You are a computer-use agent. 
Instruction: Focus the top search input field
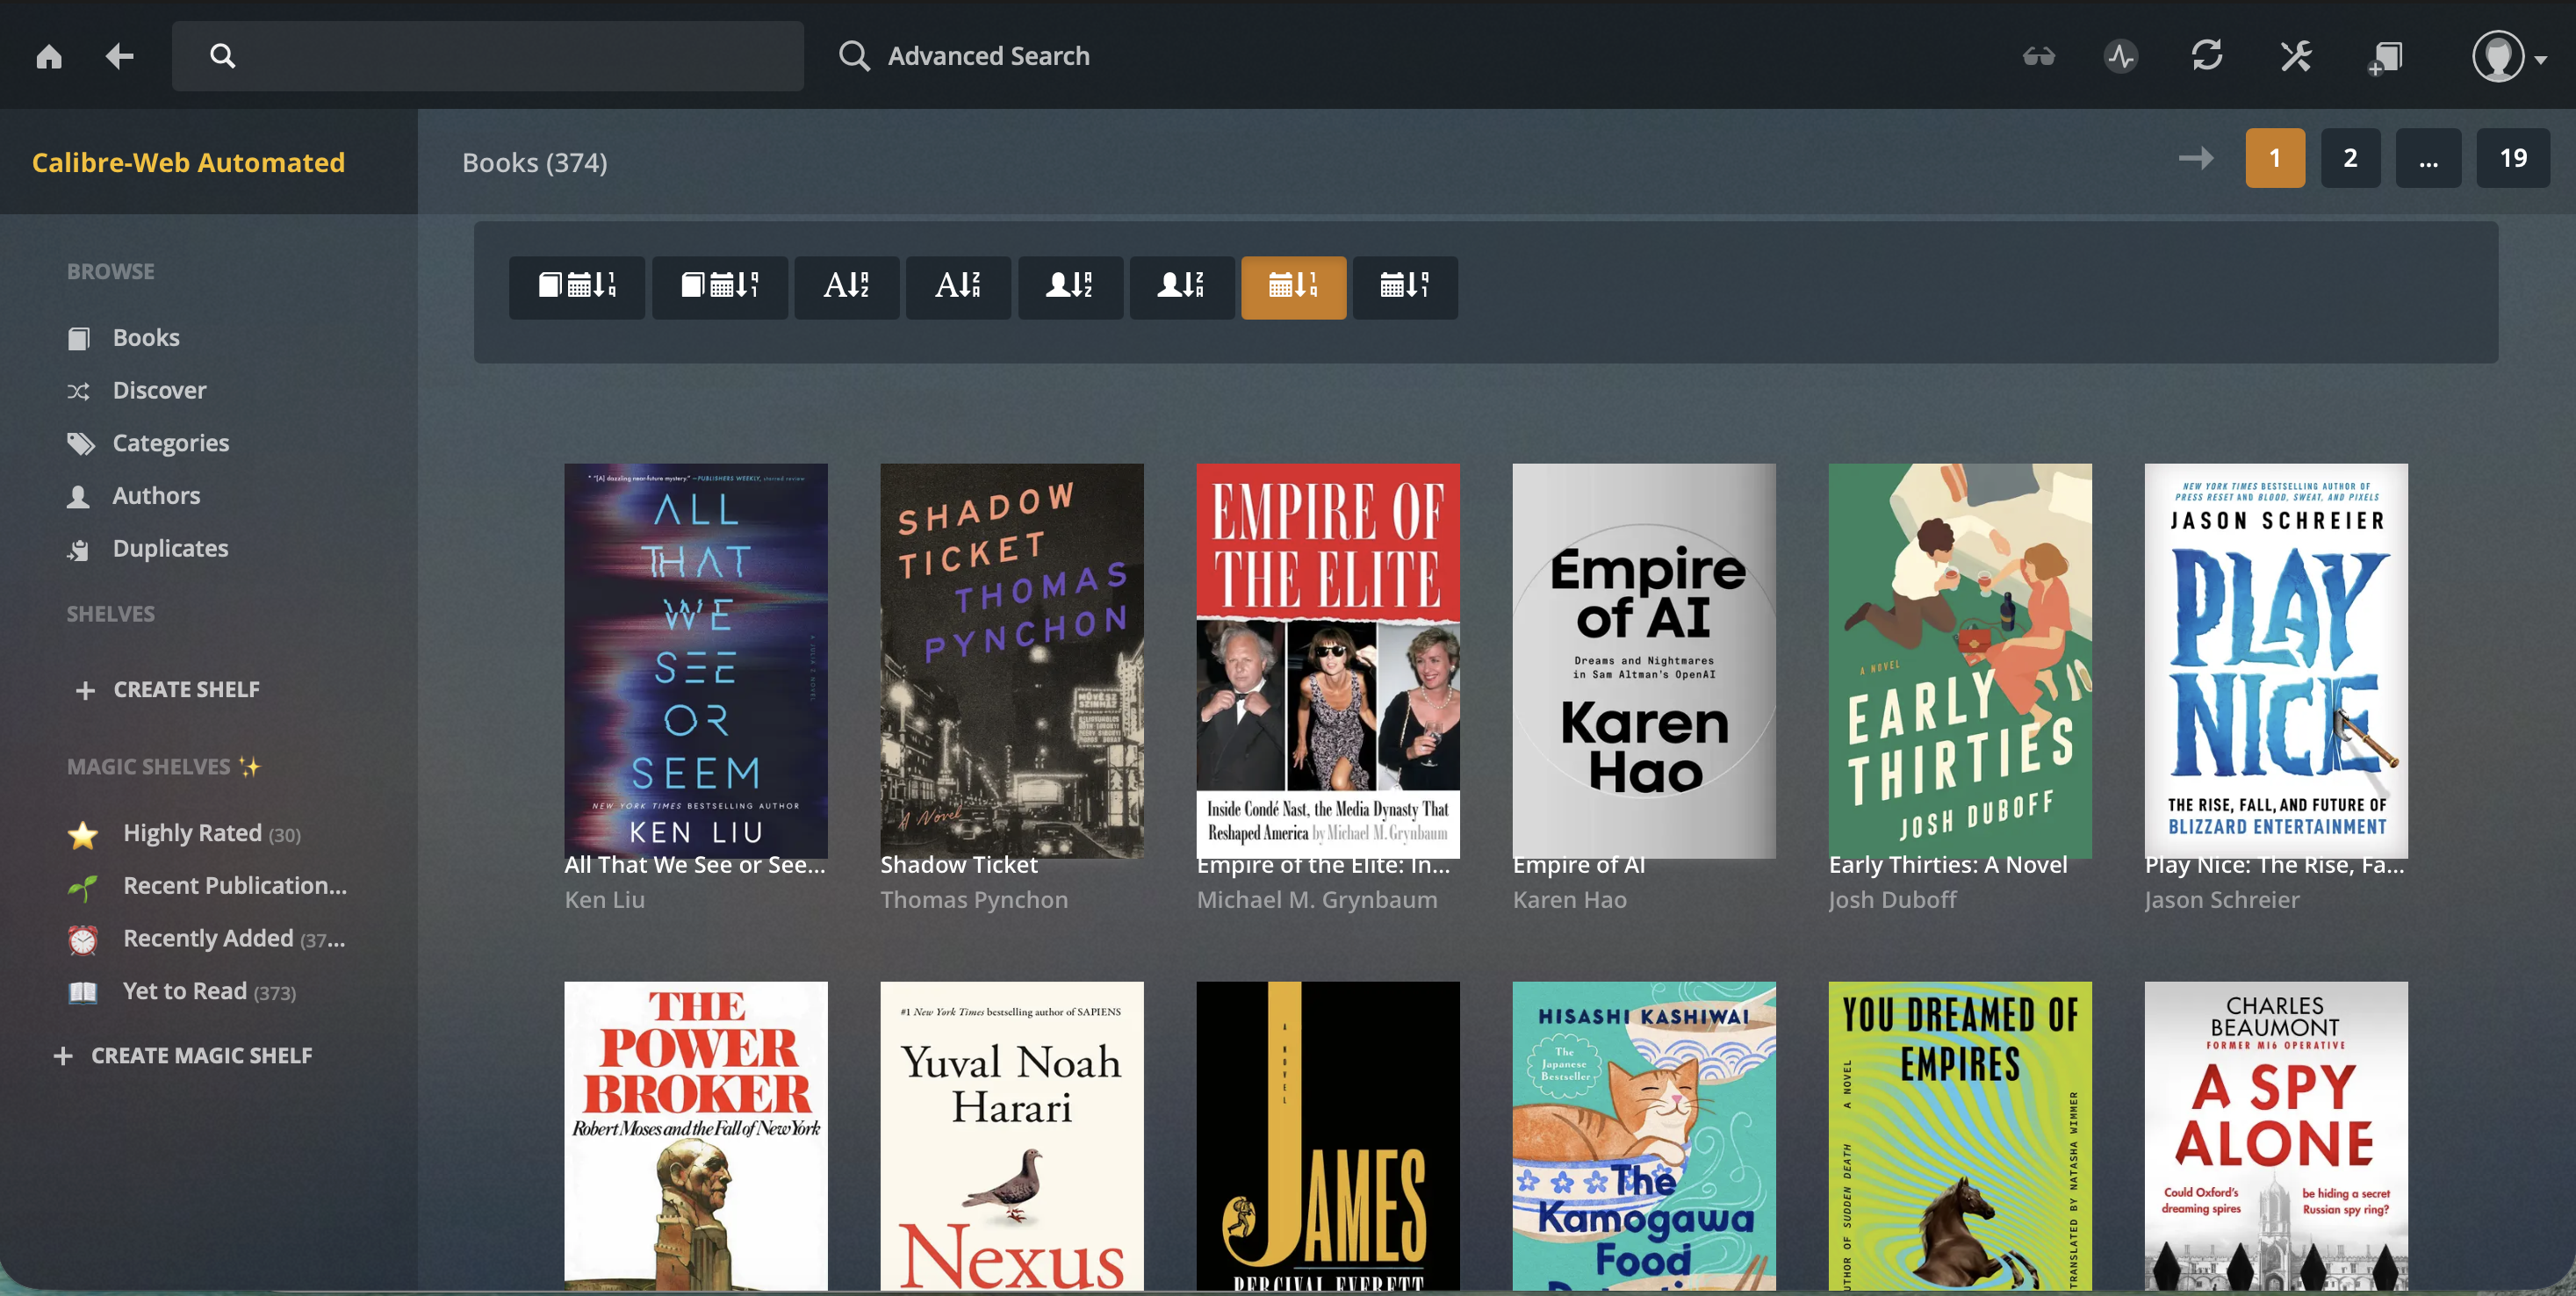click(x=488, y=56)
